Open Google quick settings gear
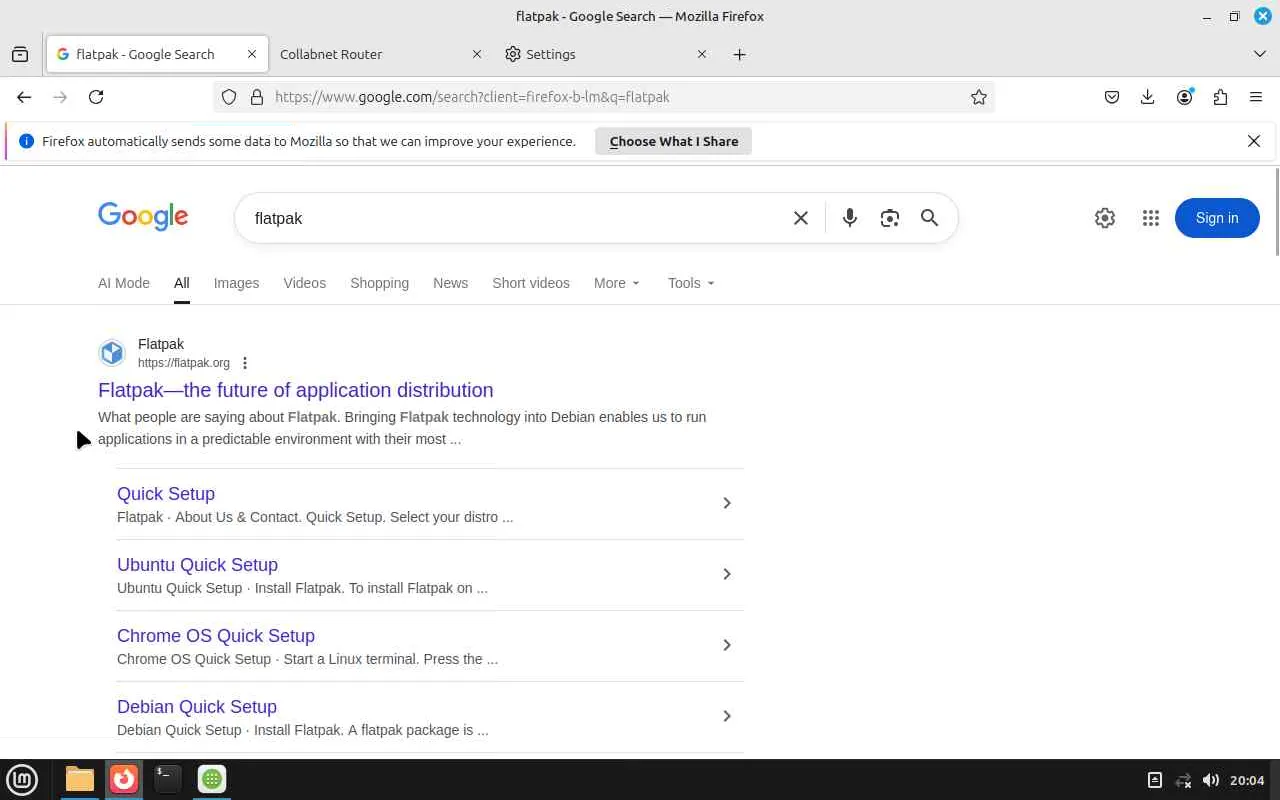 pyautogui.click(x=1104, y=218)
